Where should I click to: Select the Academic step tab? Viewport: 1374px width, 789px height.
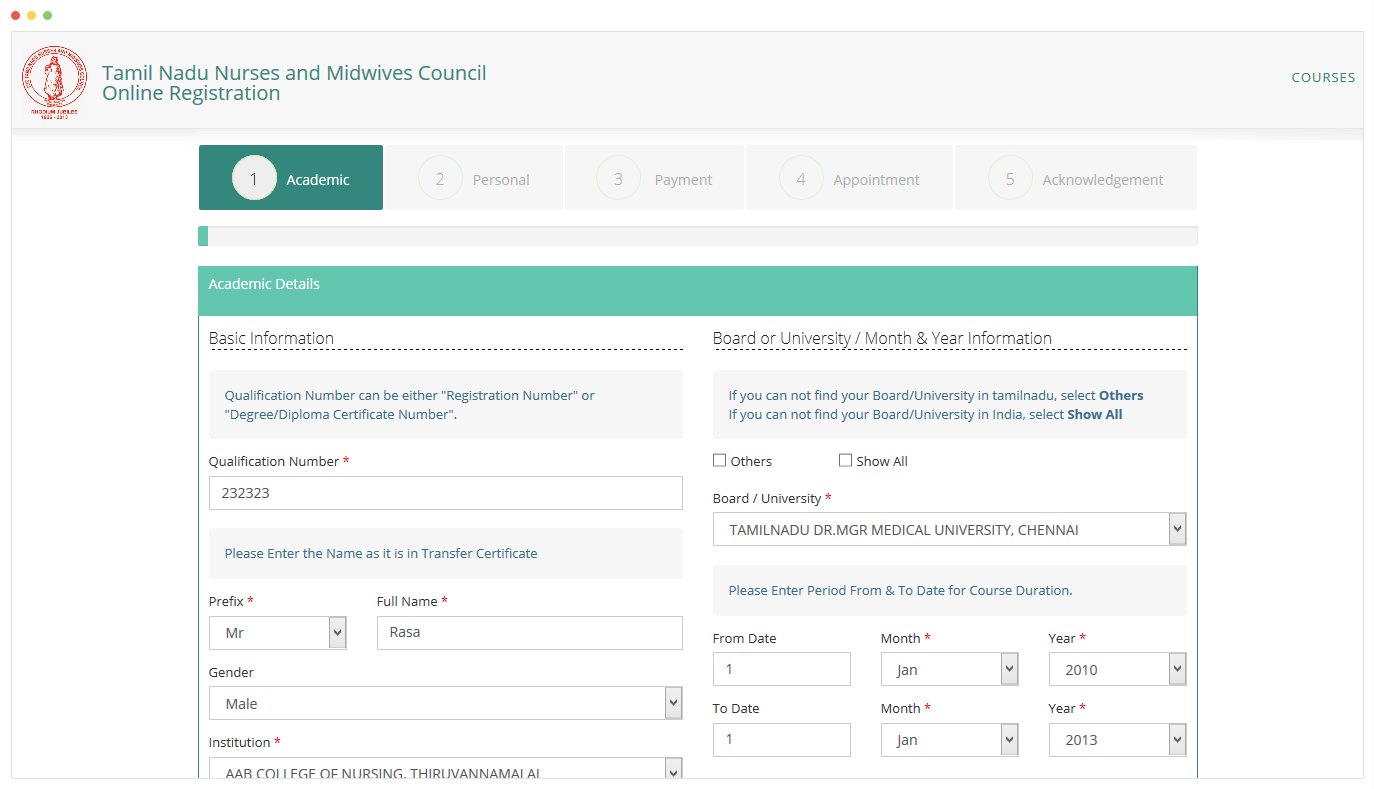tap(291, 178)
